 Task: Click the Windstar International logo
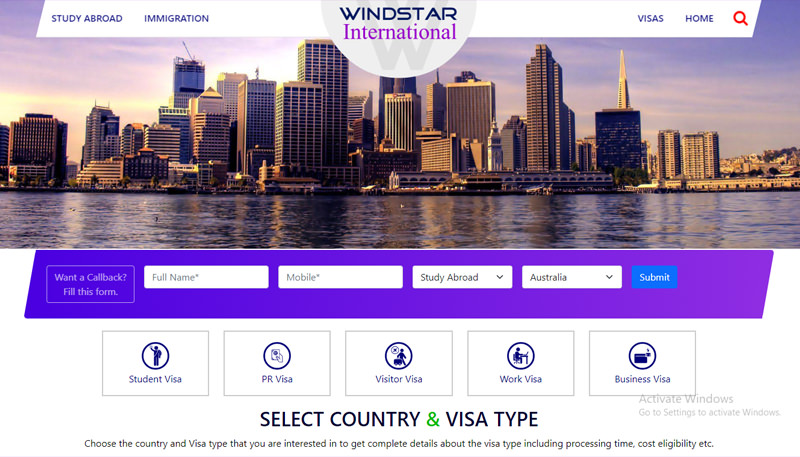click(x=399, y=23)
